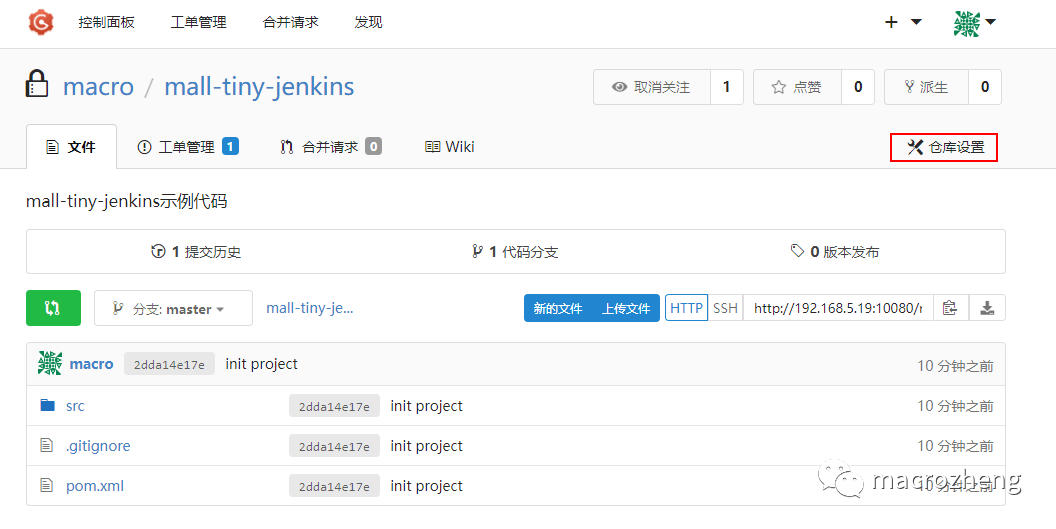The width and height of the screenshot is (1056, 529).
Task: Open the user avatar dropdown menu
Action: click(975, 23)
